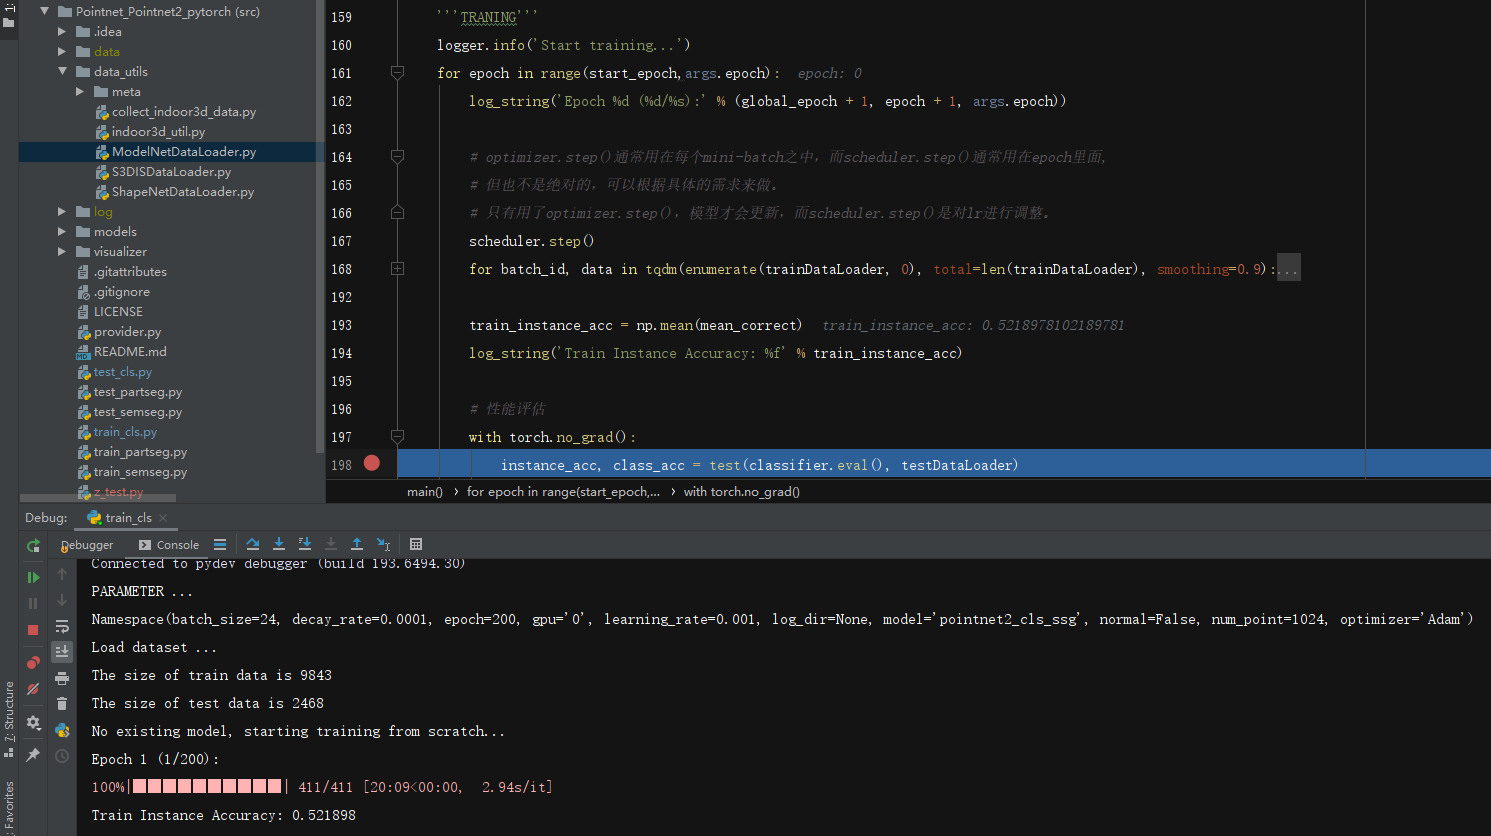Collapse the data_utils folder
The height and width of the screenshot is (836, 1491).
tap(62, 71)
